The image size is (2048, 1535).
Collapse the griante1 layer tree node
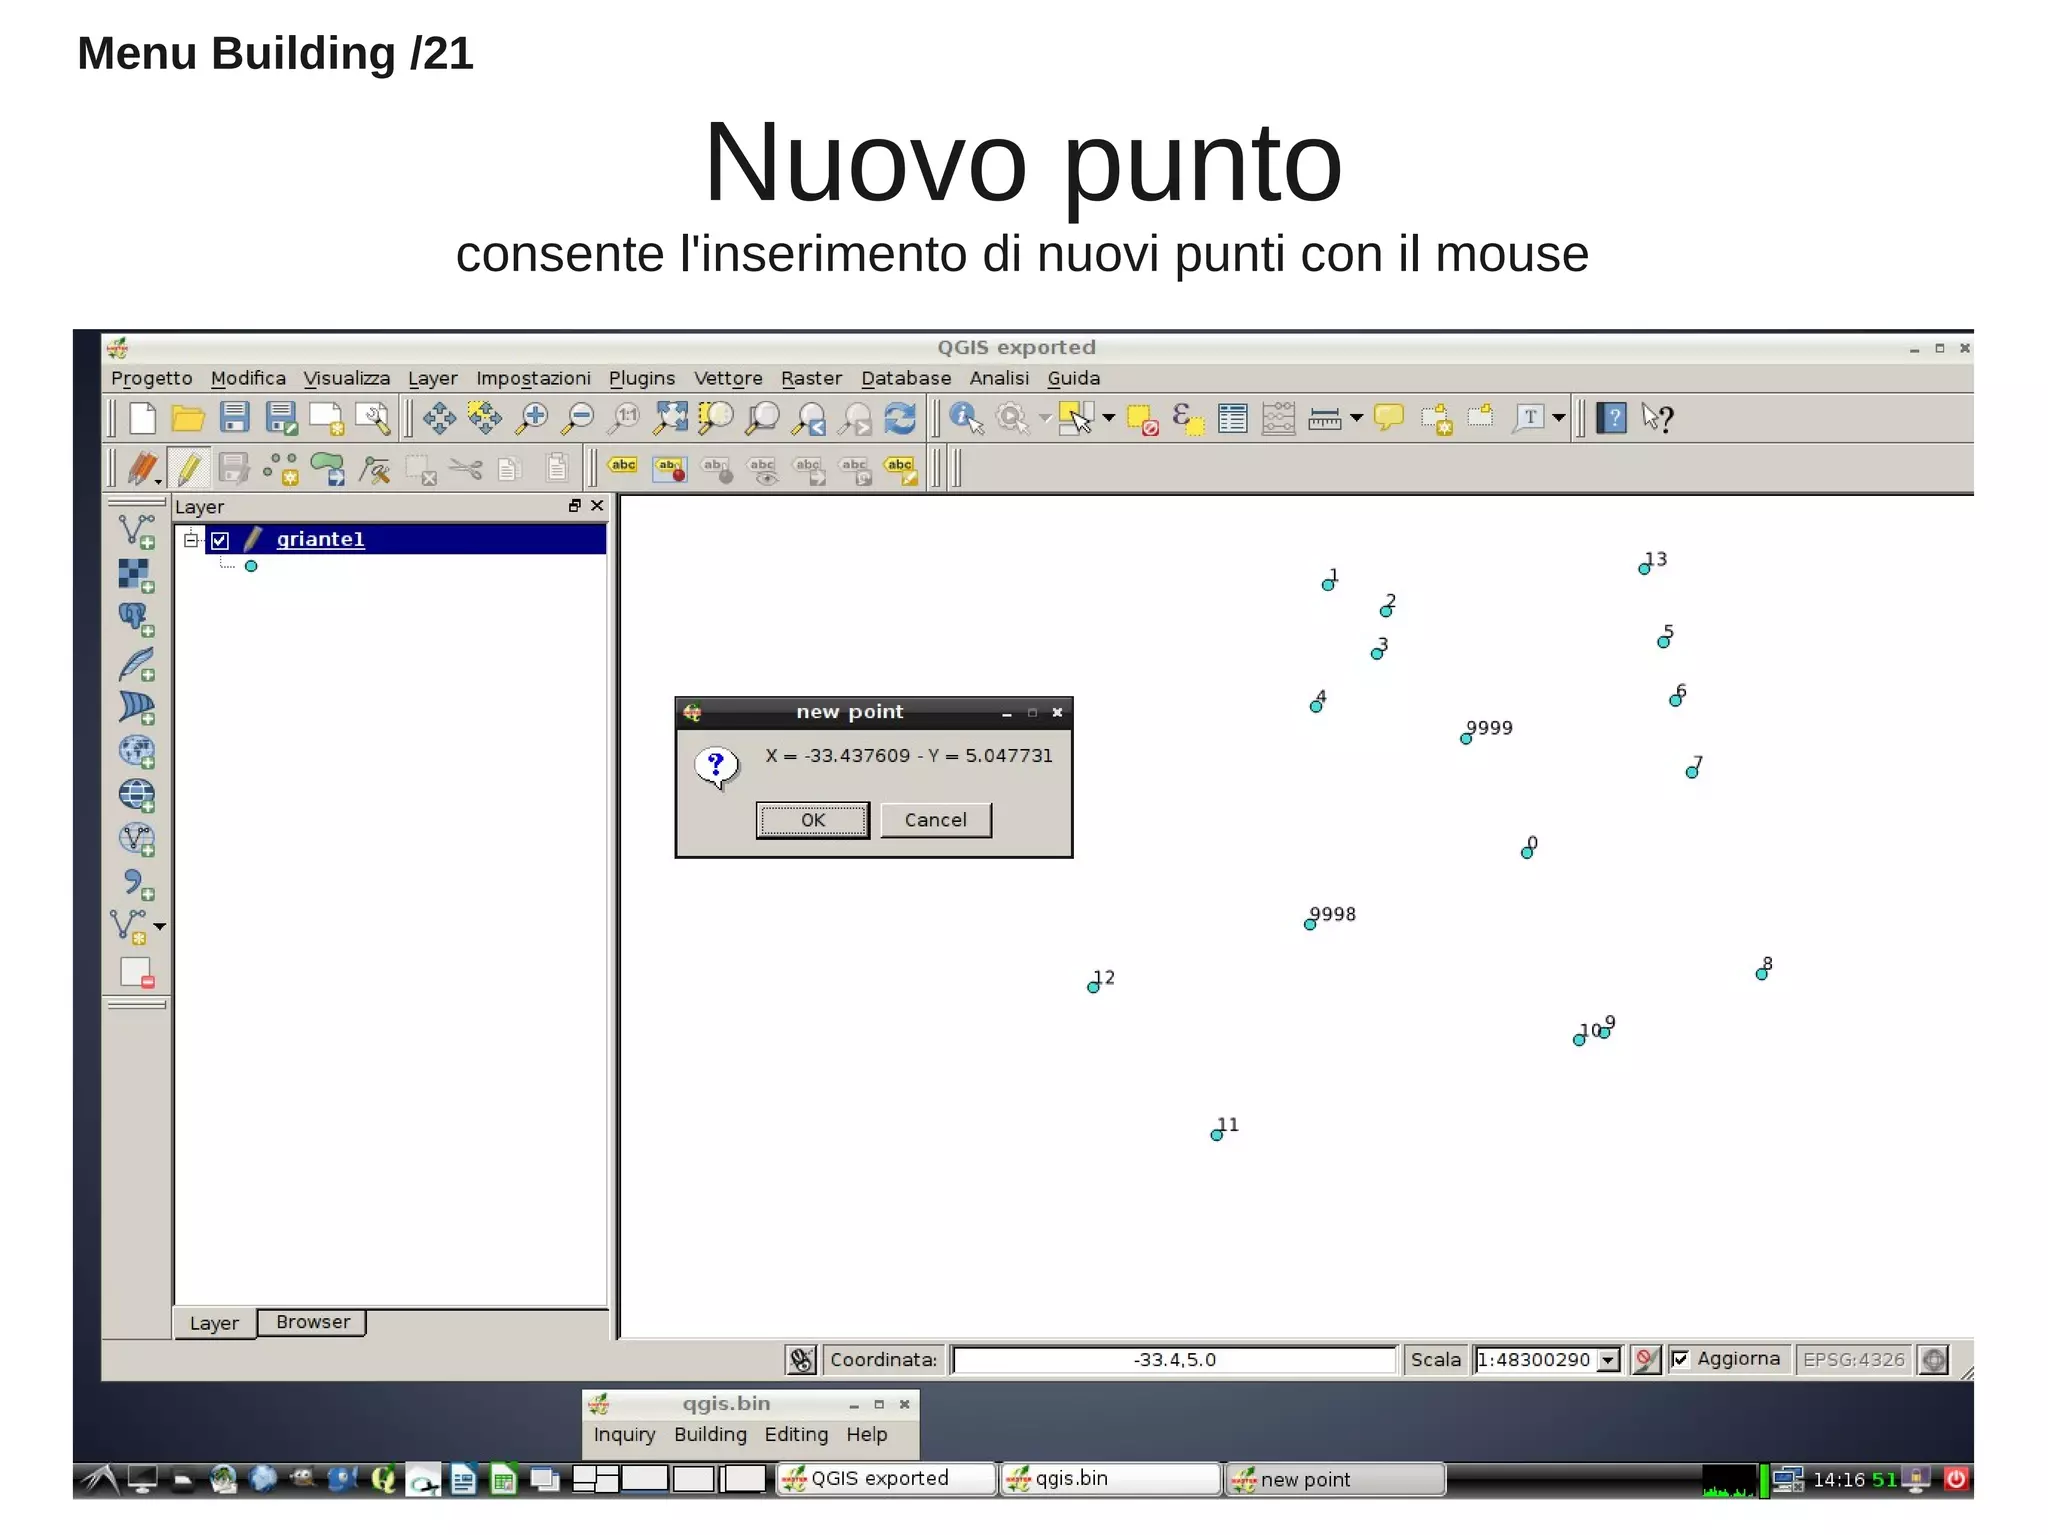[x=190, y=540]
